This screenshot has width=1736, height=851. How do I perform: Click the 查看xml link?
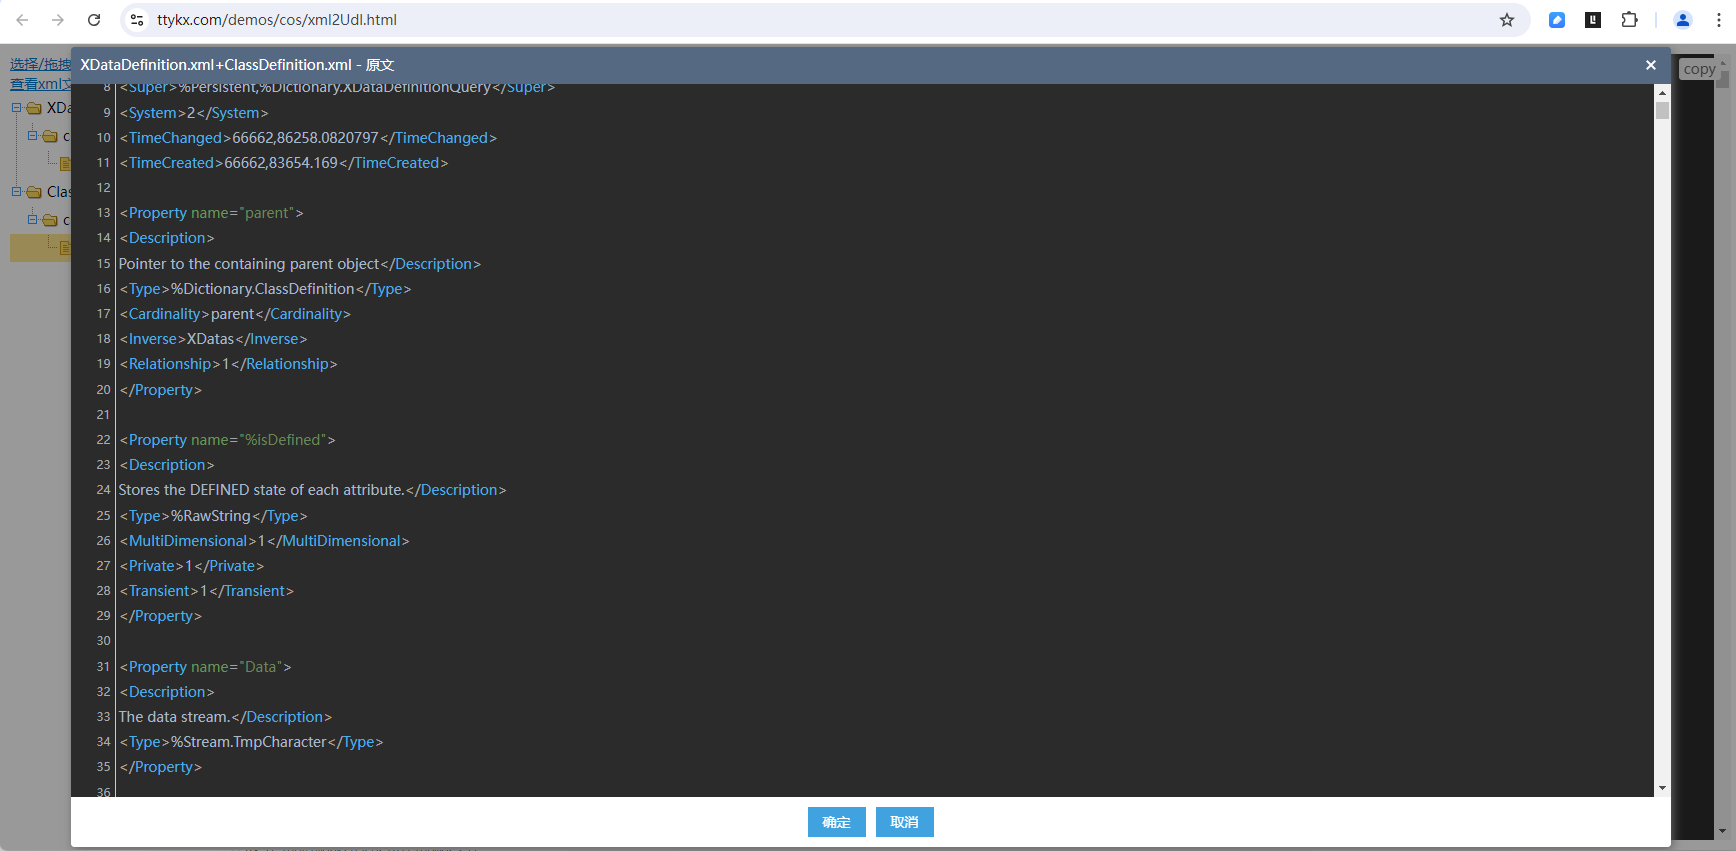[40, 84]
